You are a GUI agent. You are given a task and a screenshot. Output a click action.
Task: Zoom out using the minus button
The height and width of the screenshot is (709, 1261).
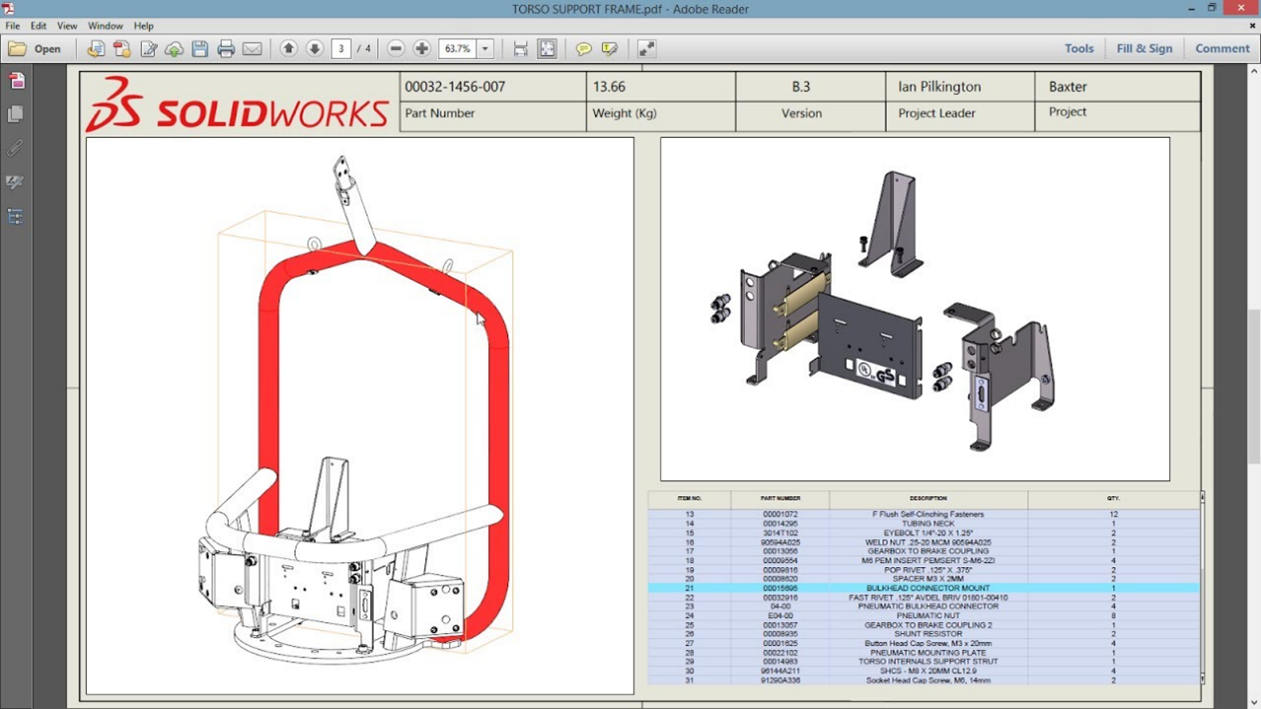pyautogui.click(x=396, y=49)
